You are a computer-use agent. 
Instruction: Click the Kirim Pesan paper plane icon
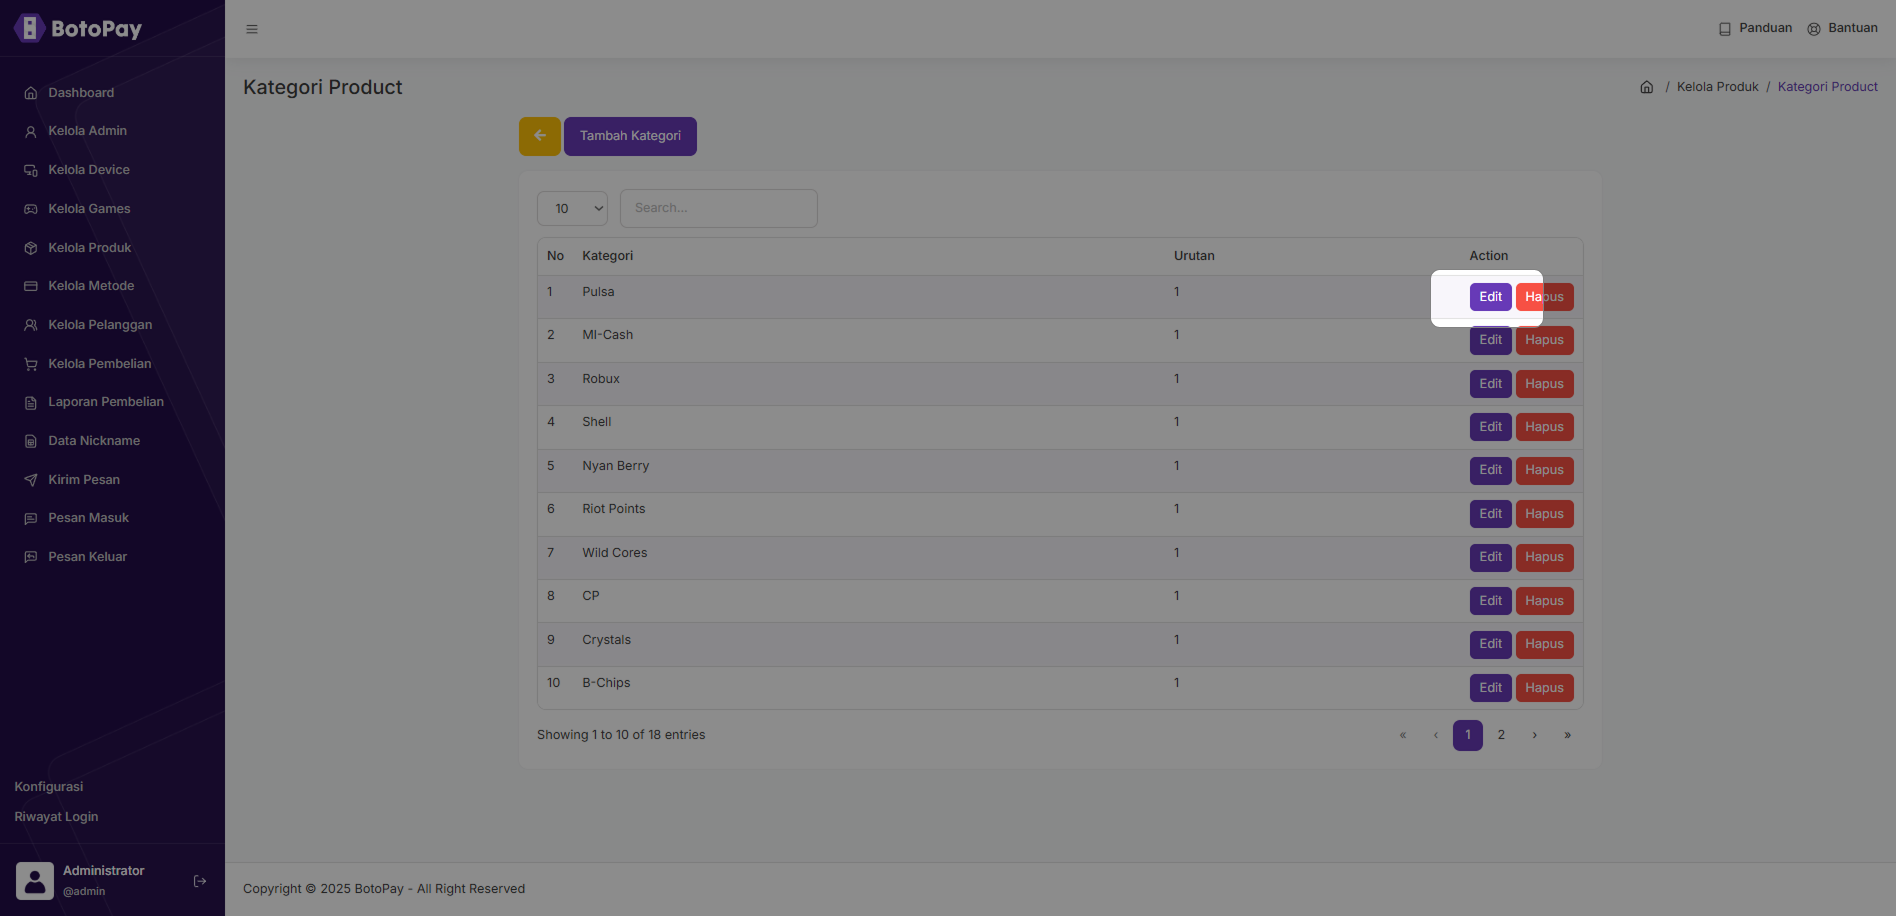click(31, 480)
